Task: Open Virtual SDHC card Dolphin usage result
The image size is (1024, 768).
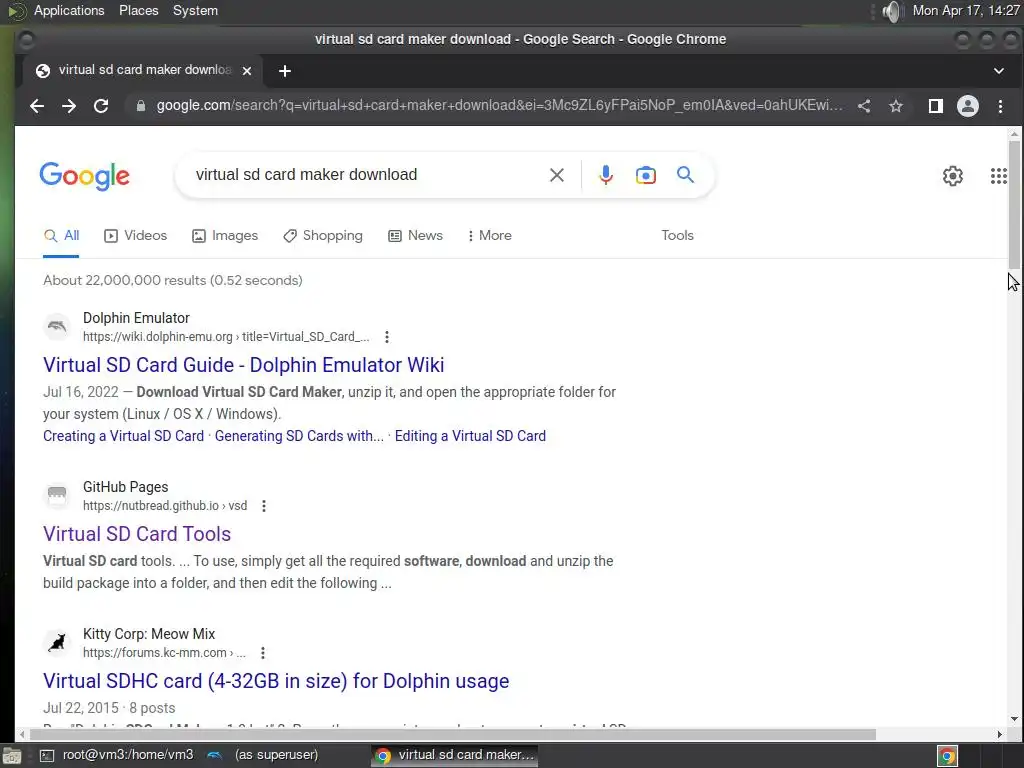Action: tap(276, 681)
